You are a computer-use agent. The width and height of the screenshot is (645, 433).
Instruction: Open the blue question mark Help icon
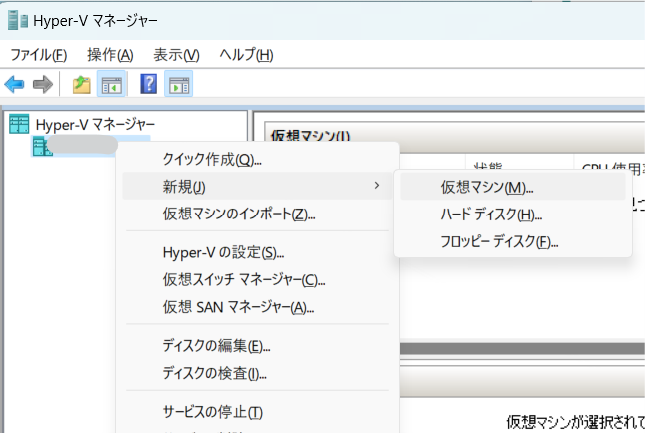[x=148, y=84]
